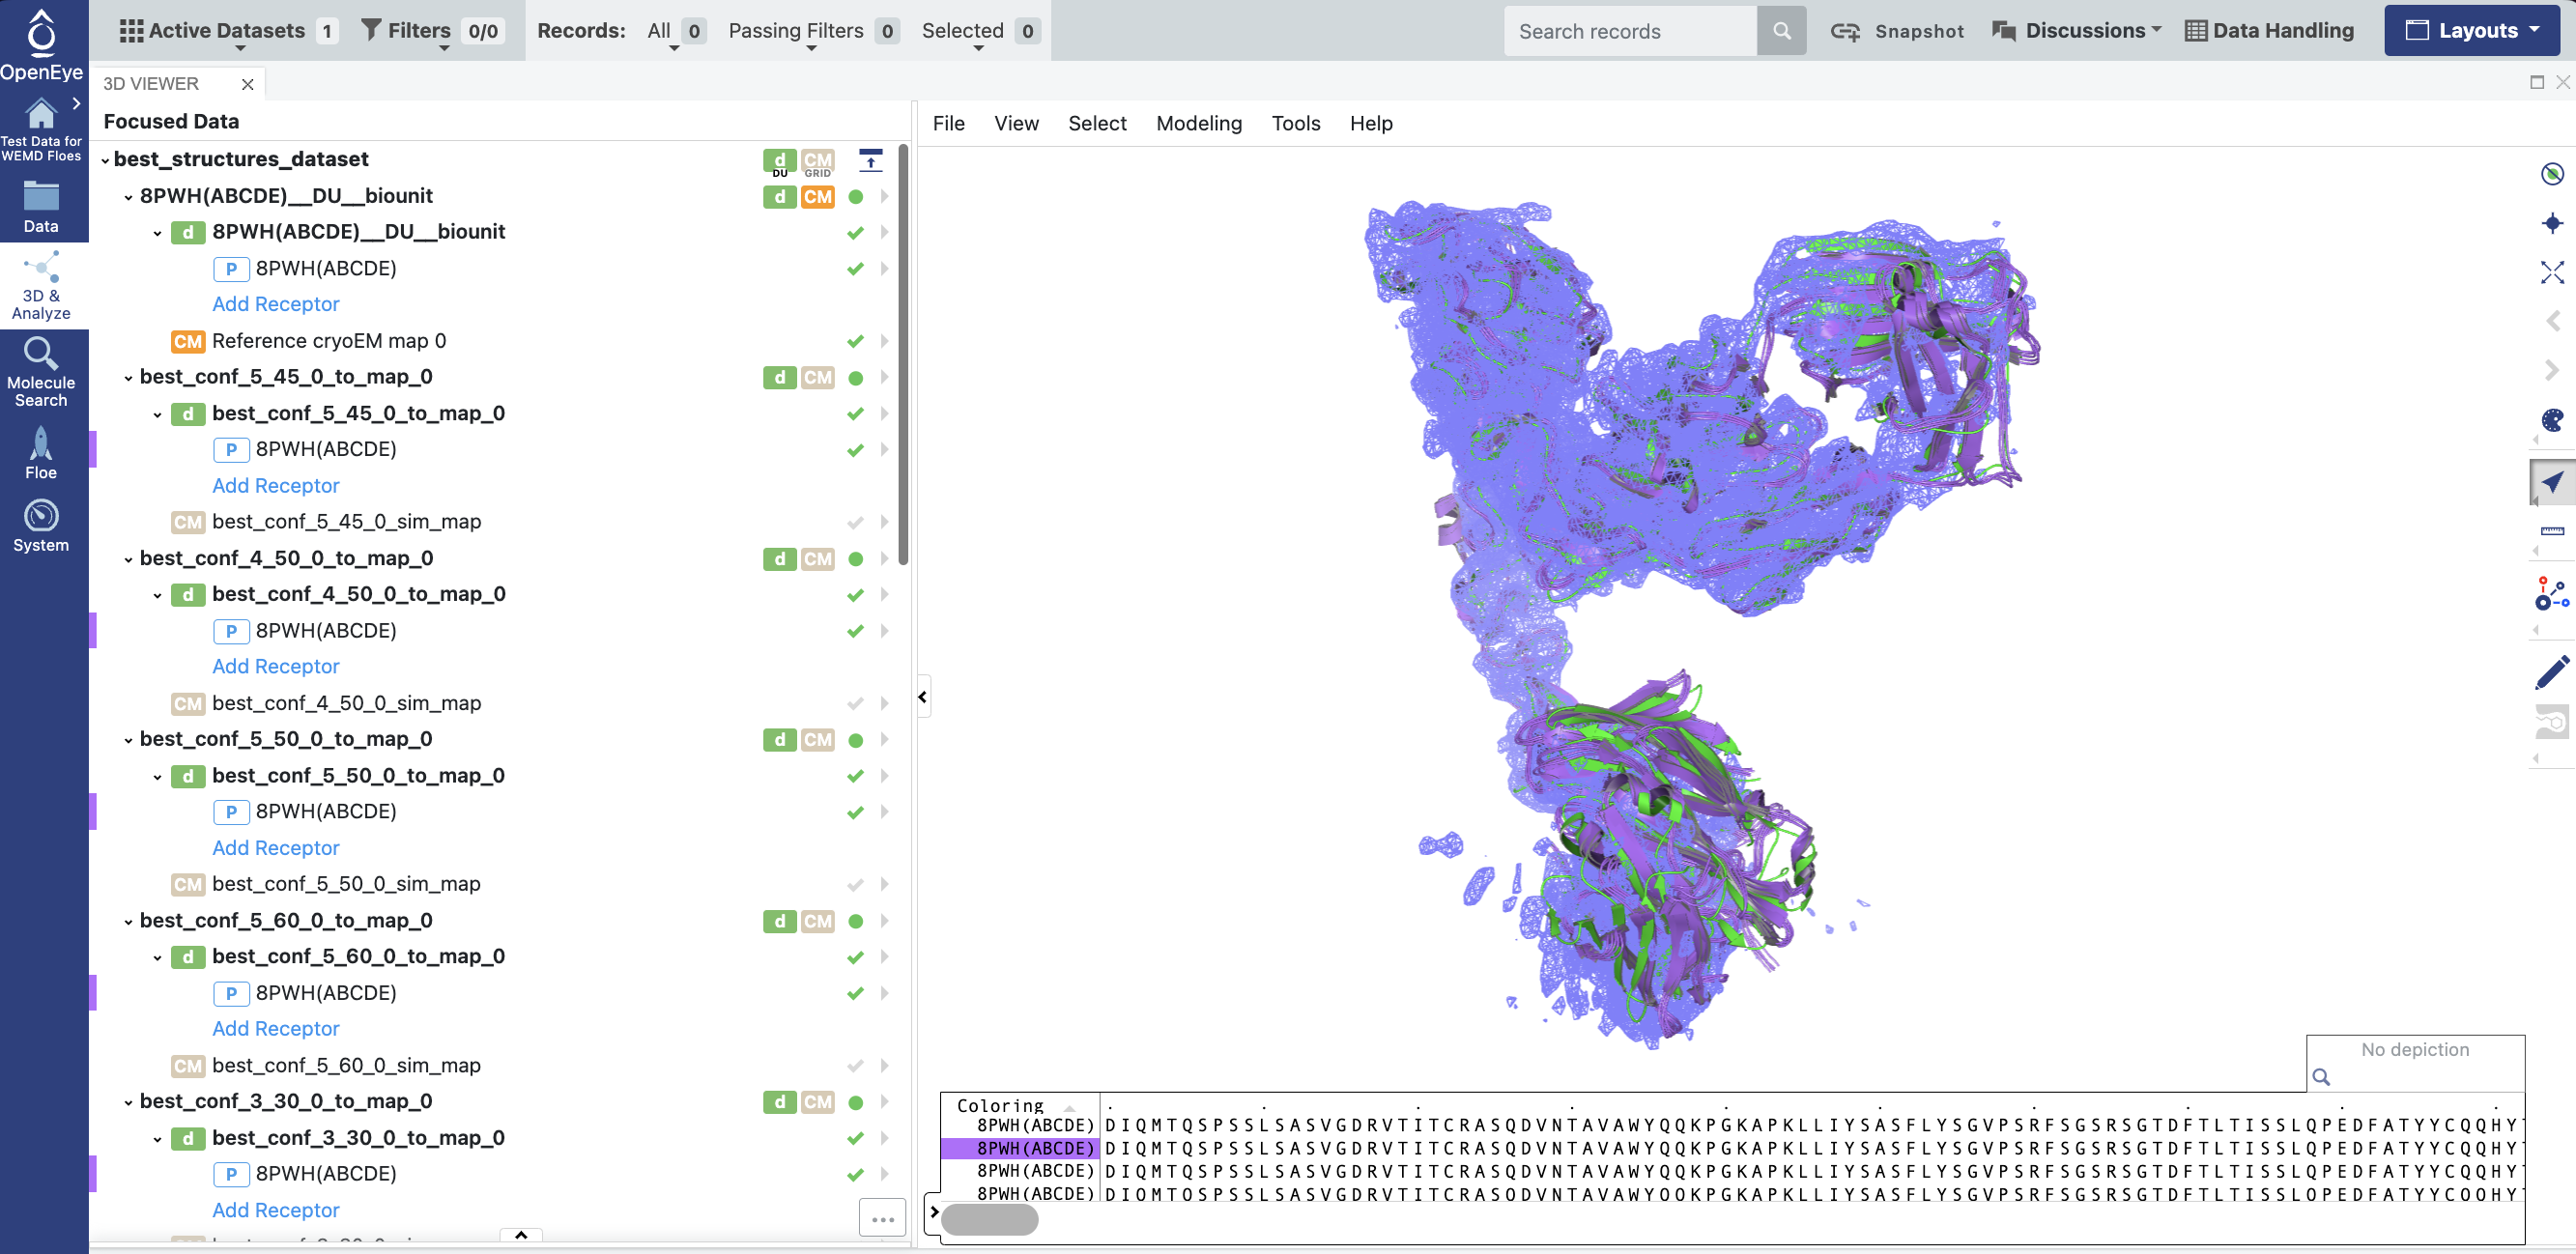This screenshot has width=2576, height=1254.
Task: Click the Snapshot link icon
Action: tap(1844, 31)
